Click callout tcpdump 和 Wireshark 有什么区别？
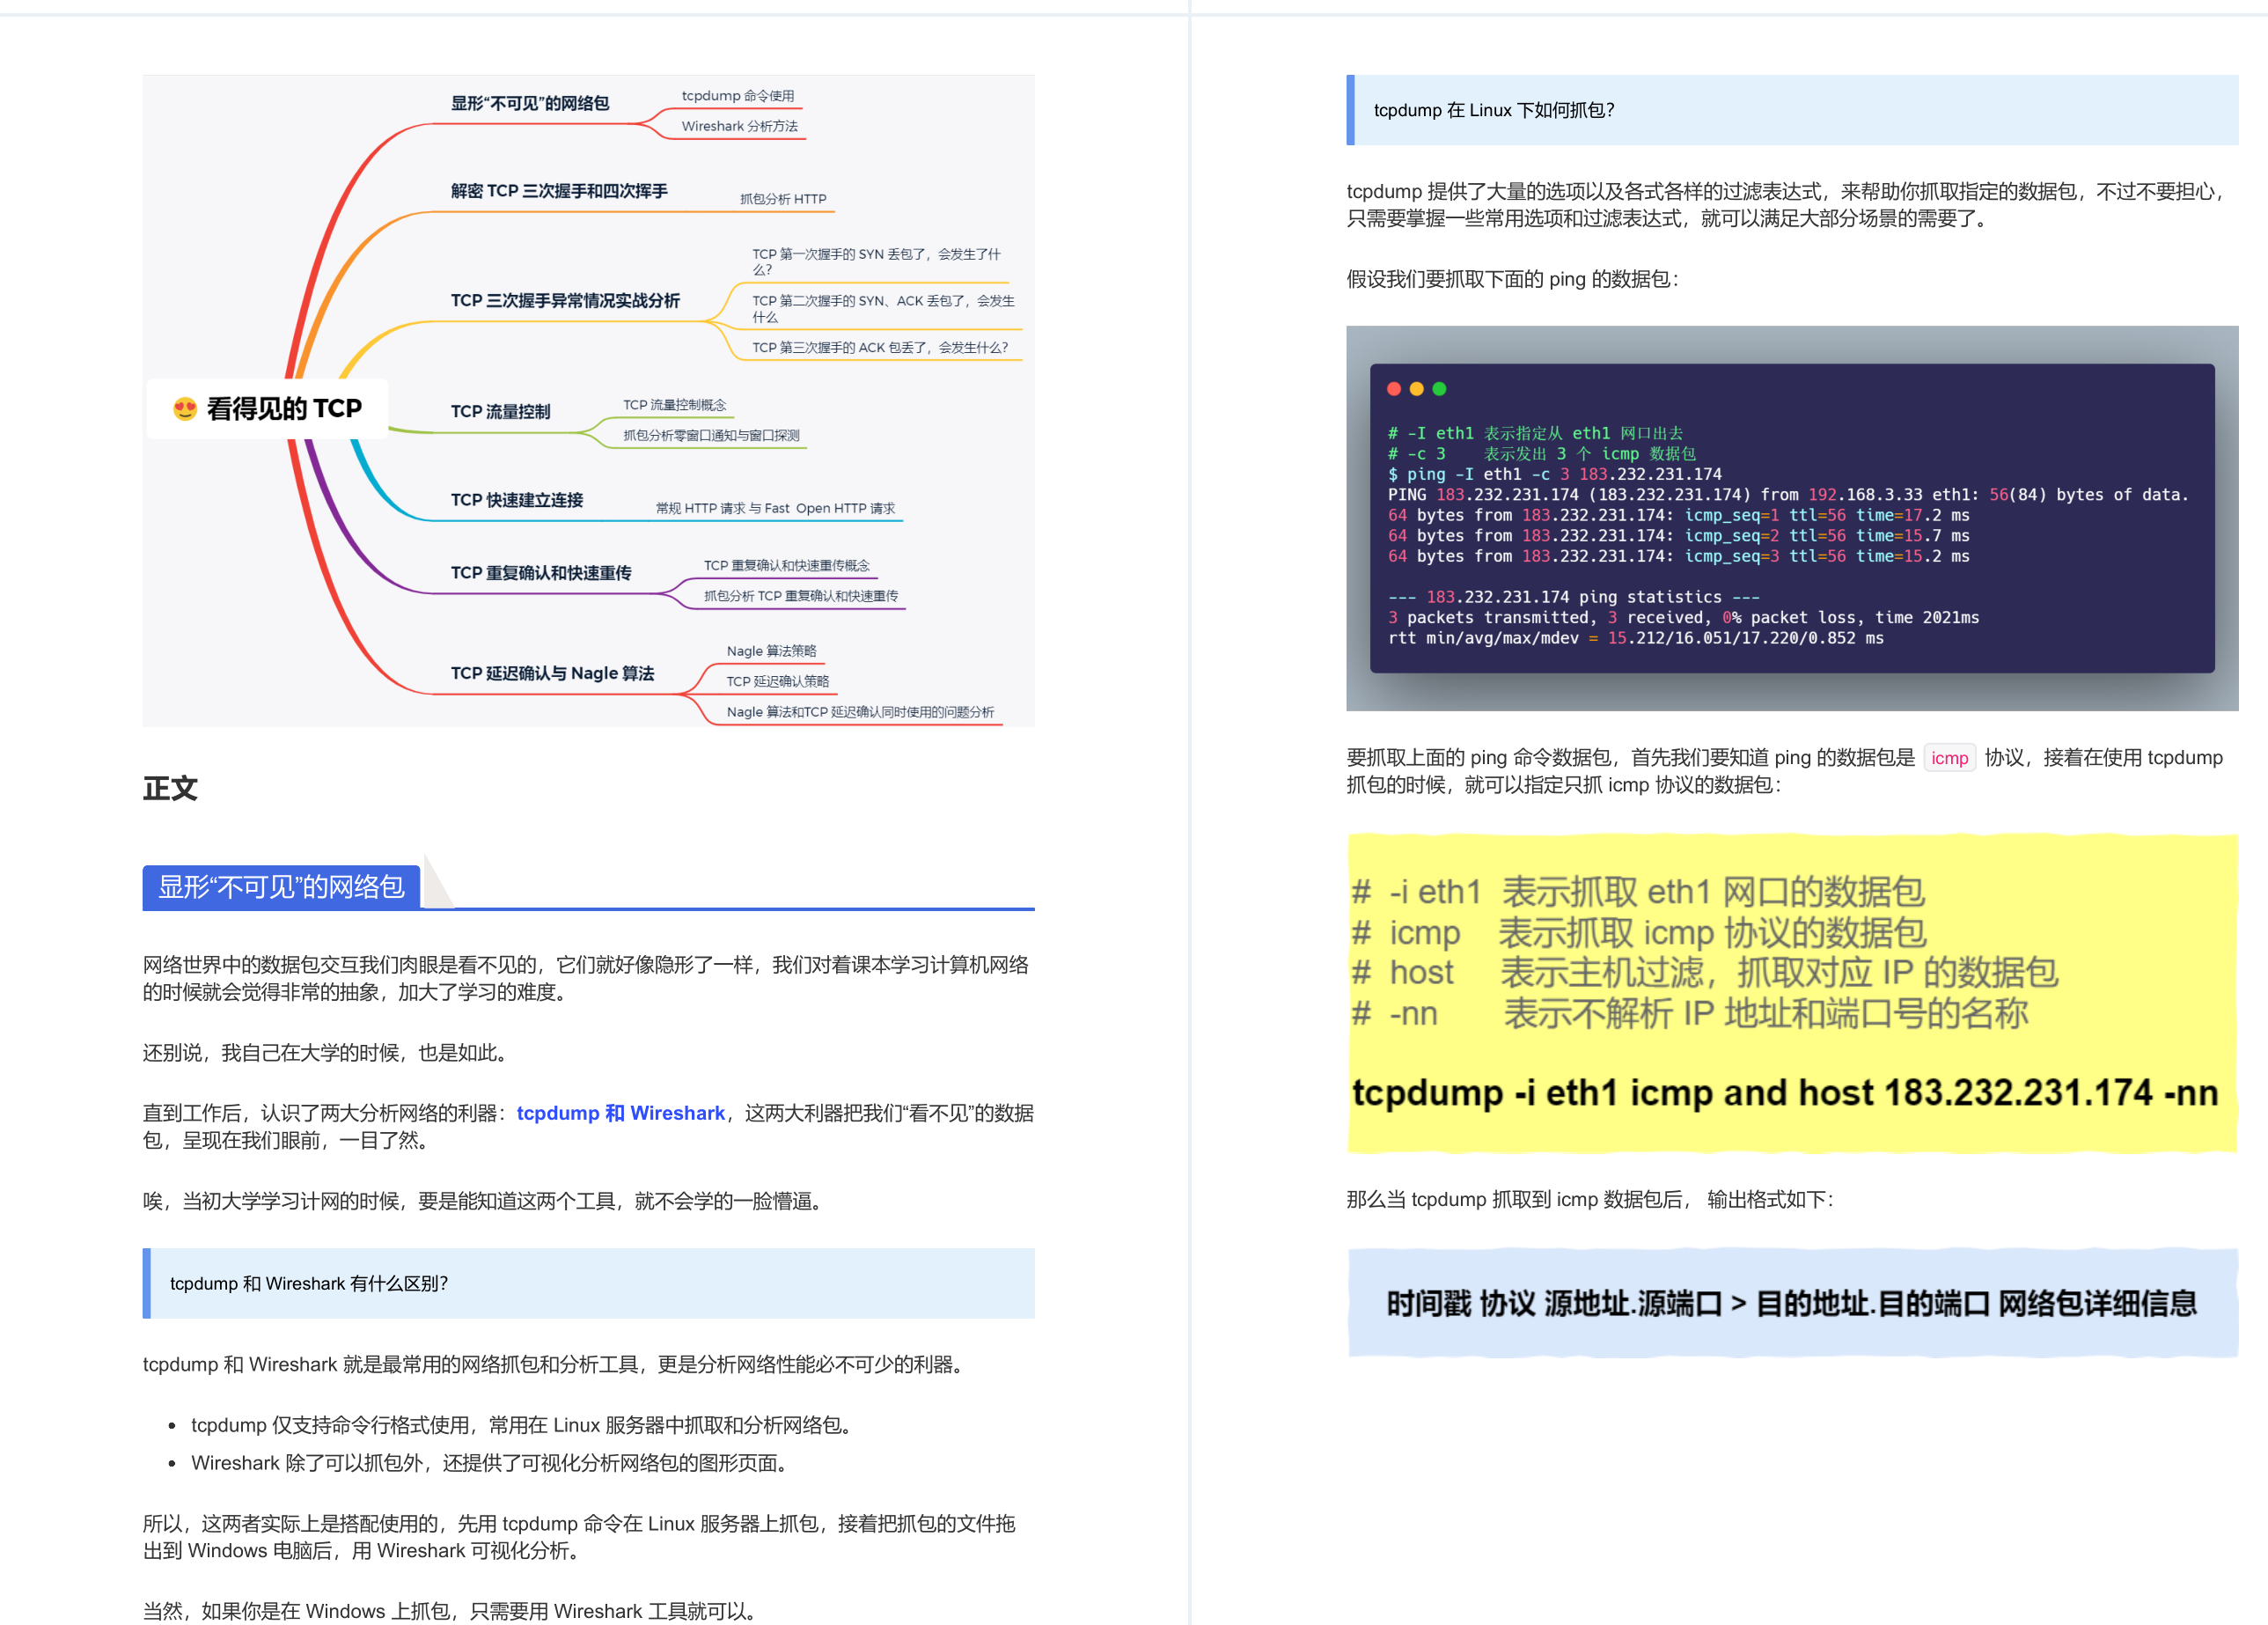This screenshot has width=2268, height=1625. [x=589, y=1283]
